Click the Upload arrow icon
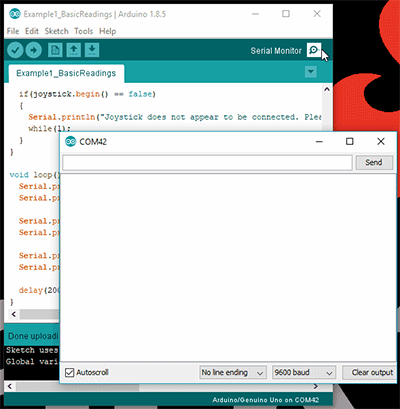Viewport: 400px width, 409px height. [x=34, y=50]
